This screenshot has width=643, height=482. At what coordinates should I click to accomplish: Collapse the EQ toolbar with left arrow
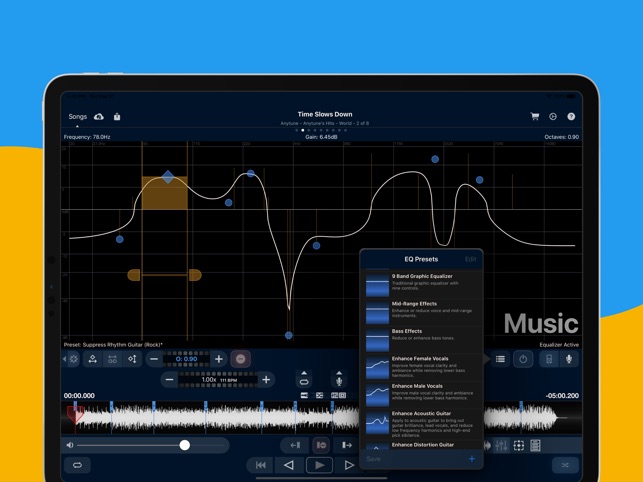(64, 359)
